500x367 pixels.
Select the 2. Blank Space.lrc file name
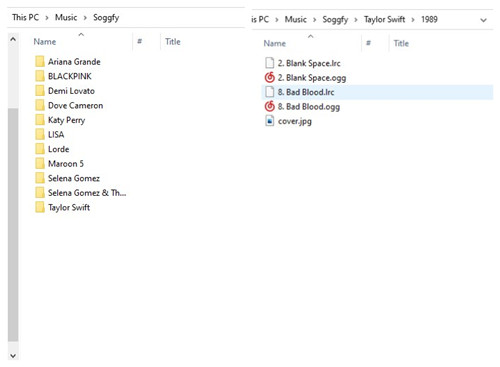[309, 63]
